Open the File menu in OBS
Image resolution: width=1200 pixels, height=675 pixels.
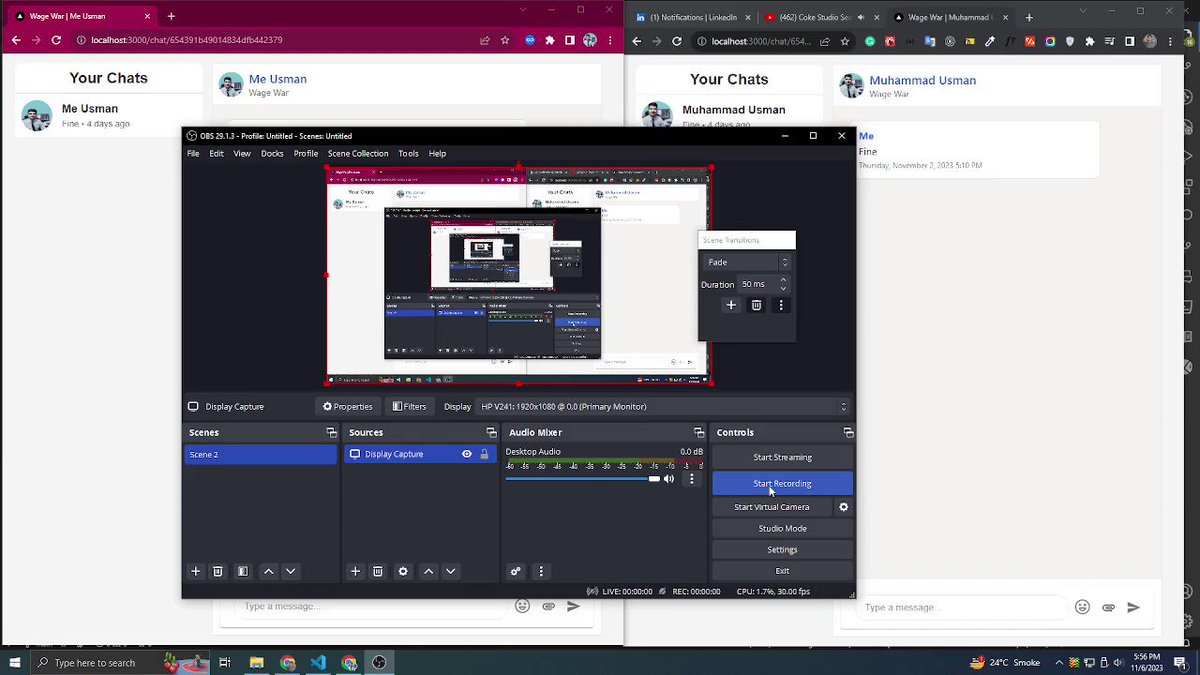(x=193, y=153)
